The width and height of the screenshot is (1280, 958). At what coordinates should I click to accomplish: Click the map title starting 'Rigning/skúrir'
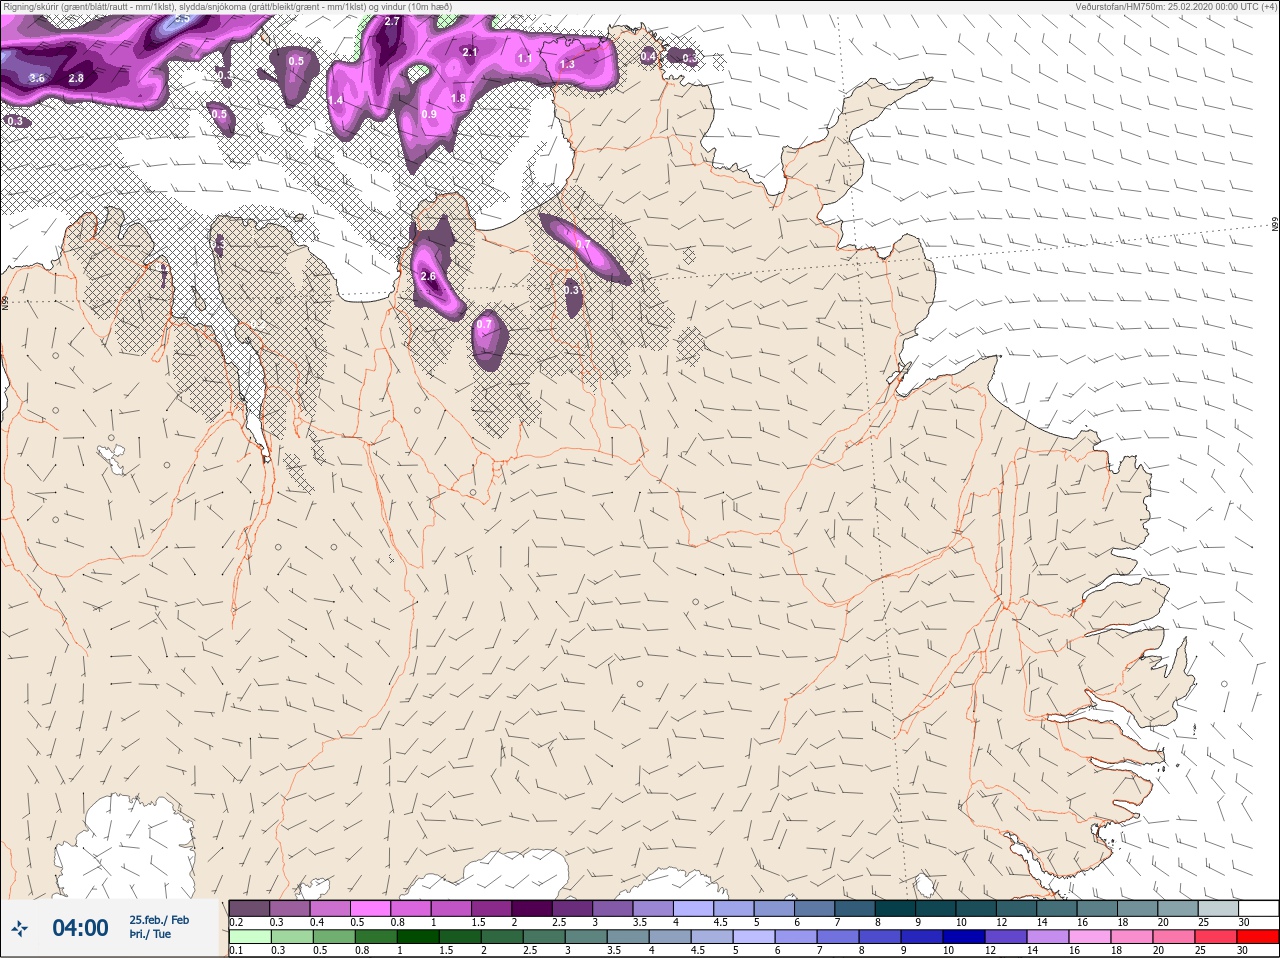pos(227,6)
